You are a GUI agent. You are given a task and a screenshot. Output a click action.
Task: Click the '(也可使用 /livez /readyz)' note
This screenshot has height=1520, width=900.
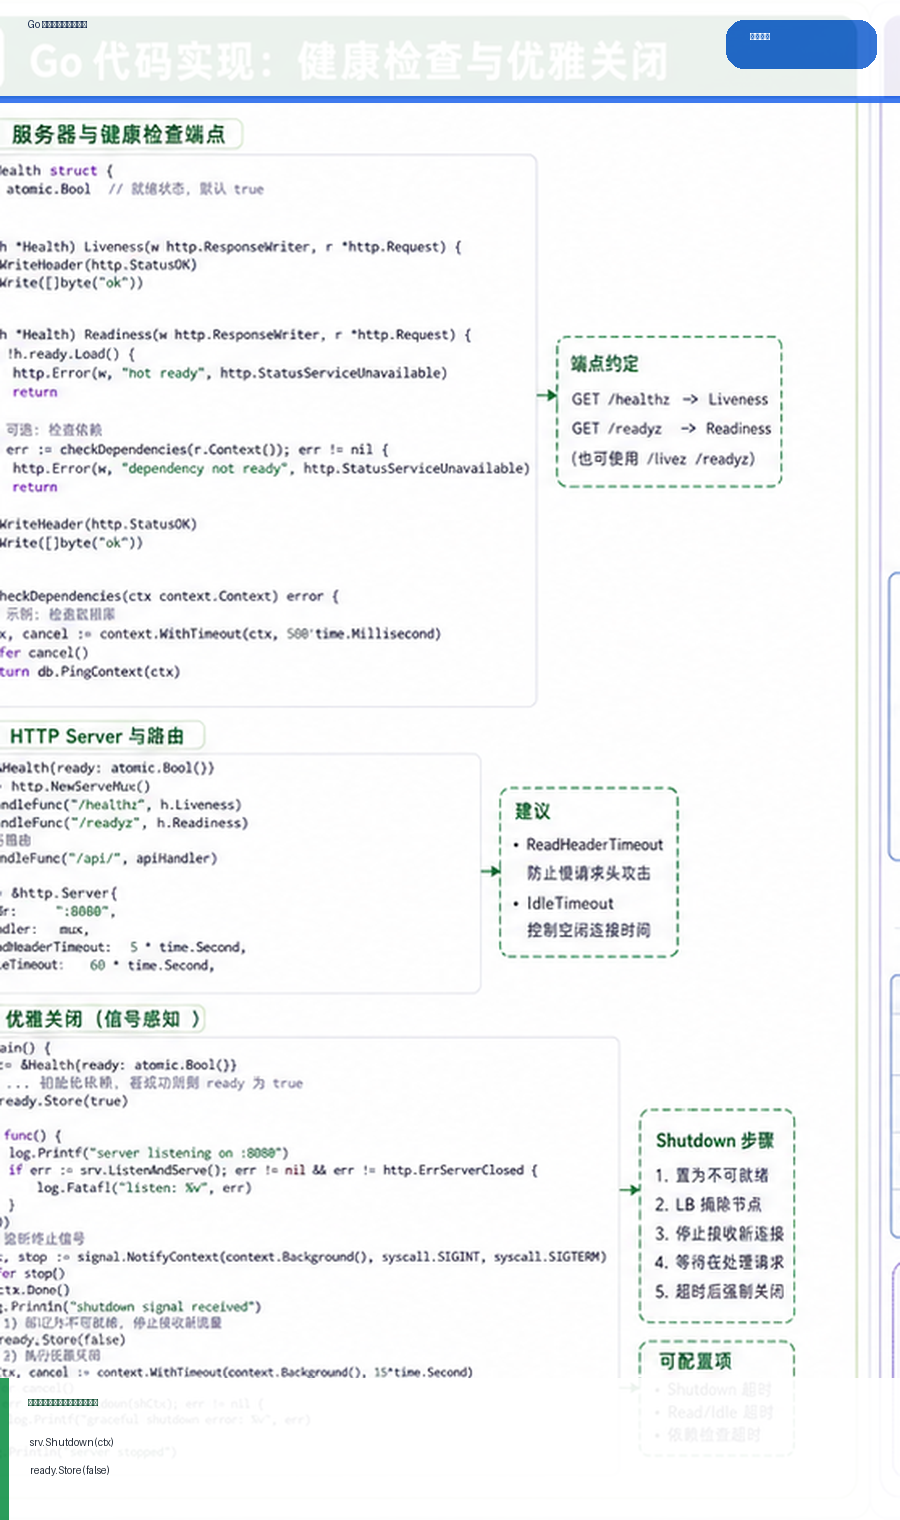click(x=663, y=458)
